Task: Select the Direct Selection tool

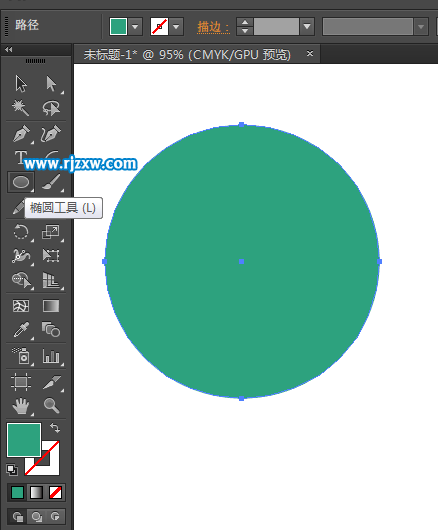Action: (x=51, y=83)
